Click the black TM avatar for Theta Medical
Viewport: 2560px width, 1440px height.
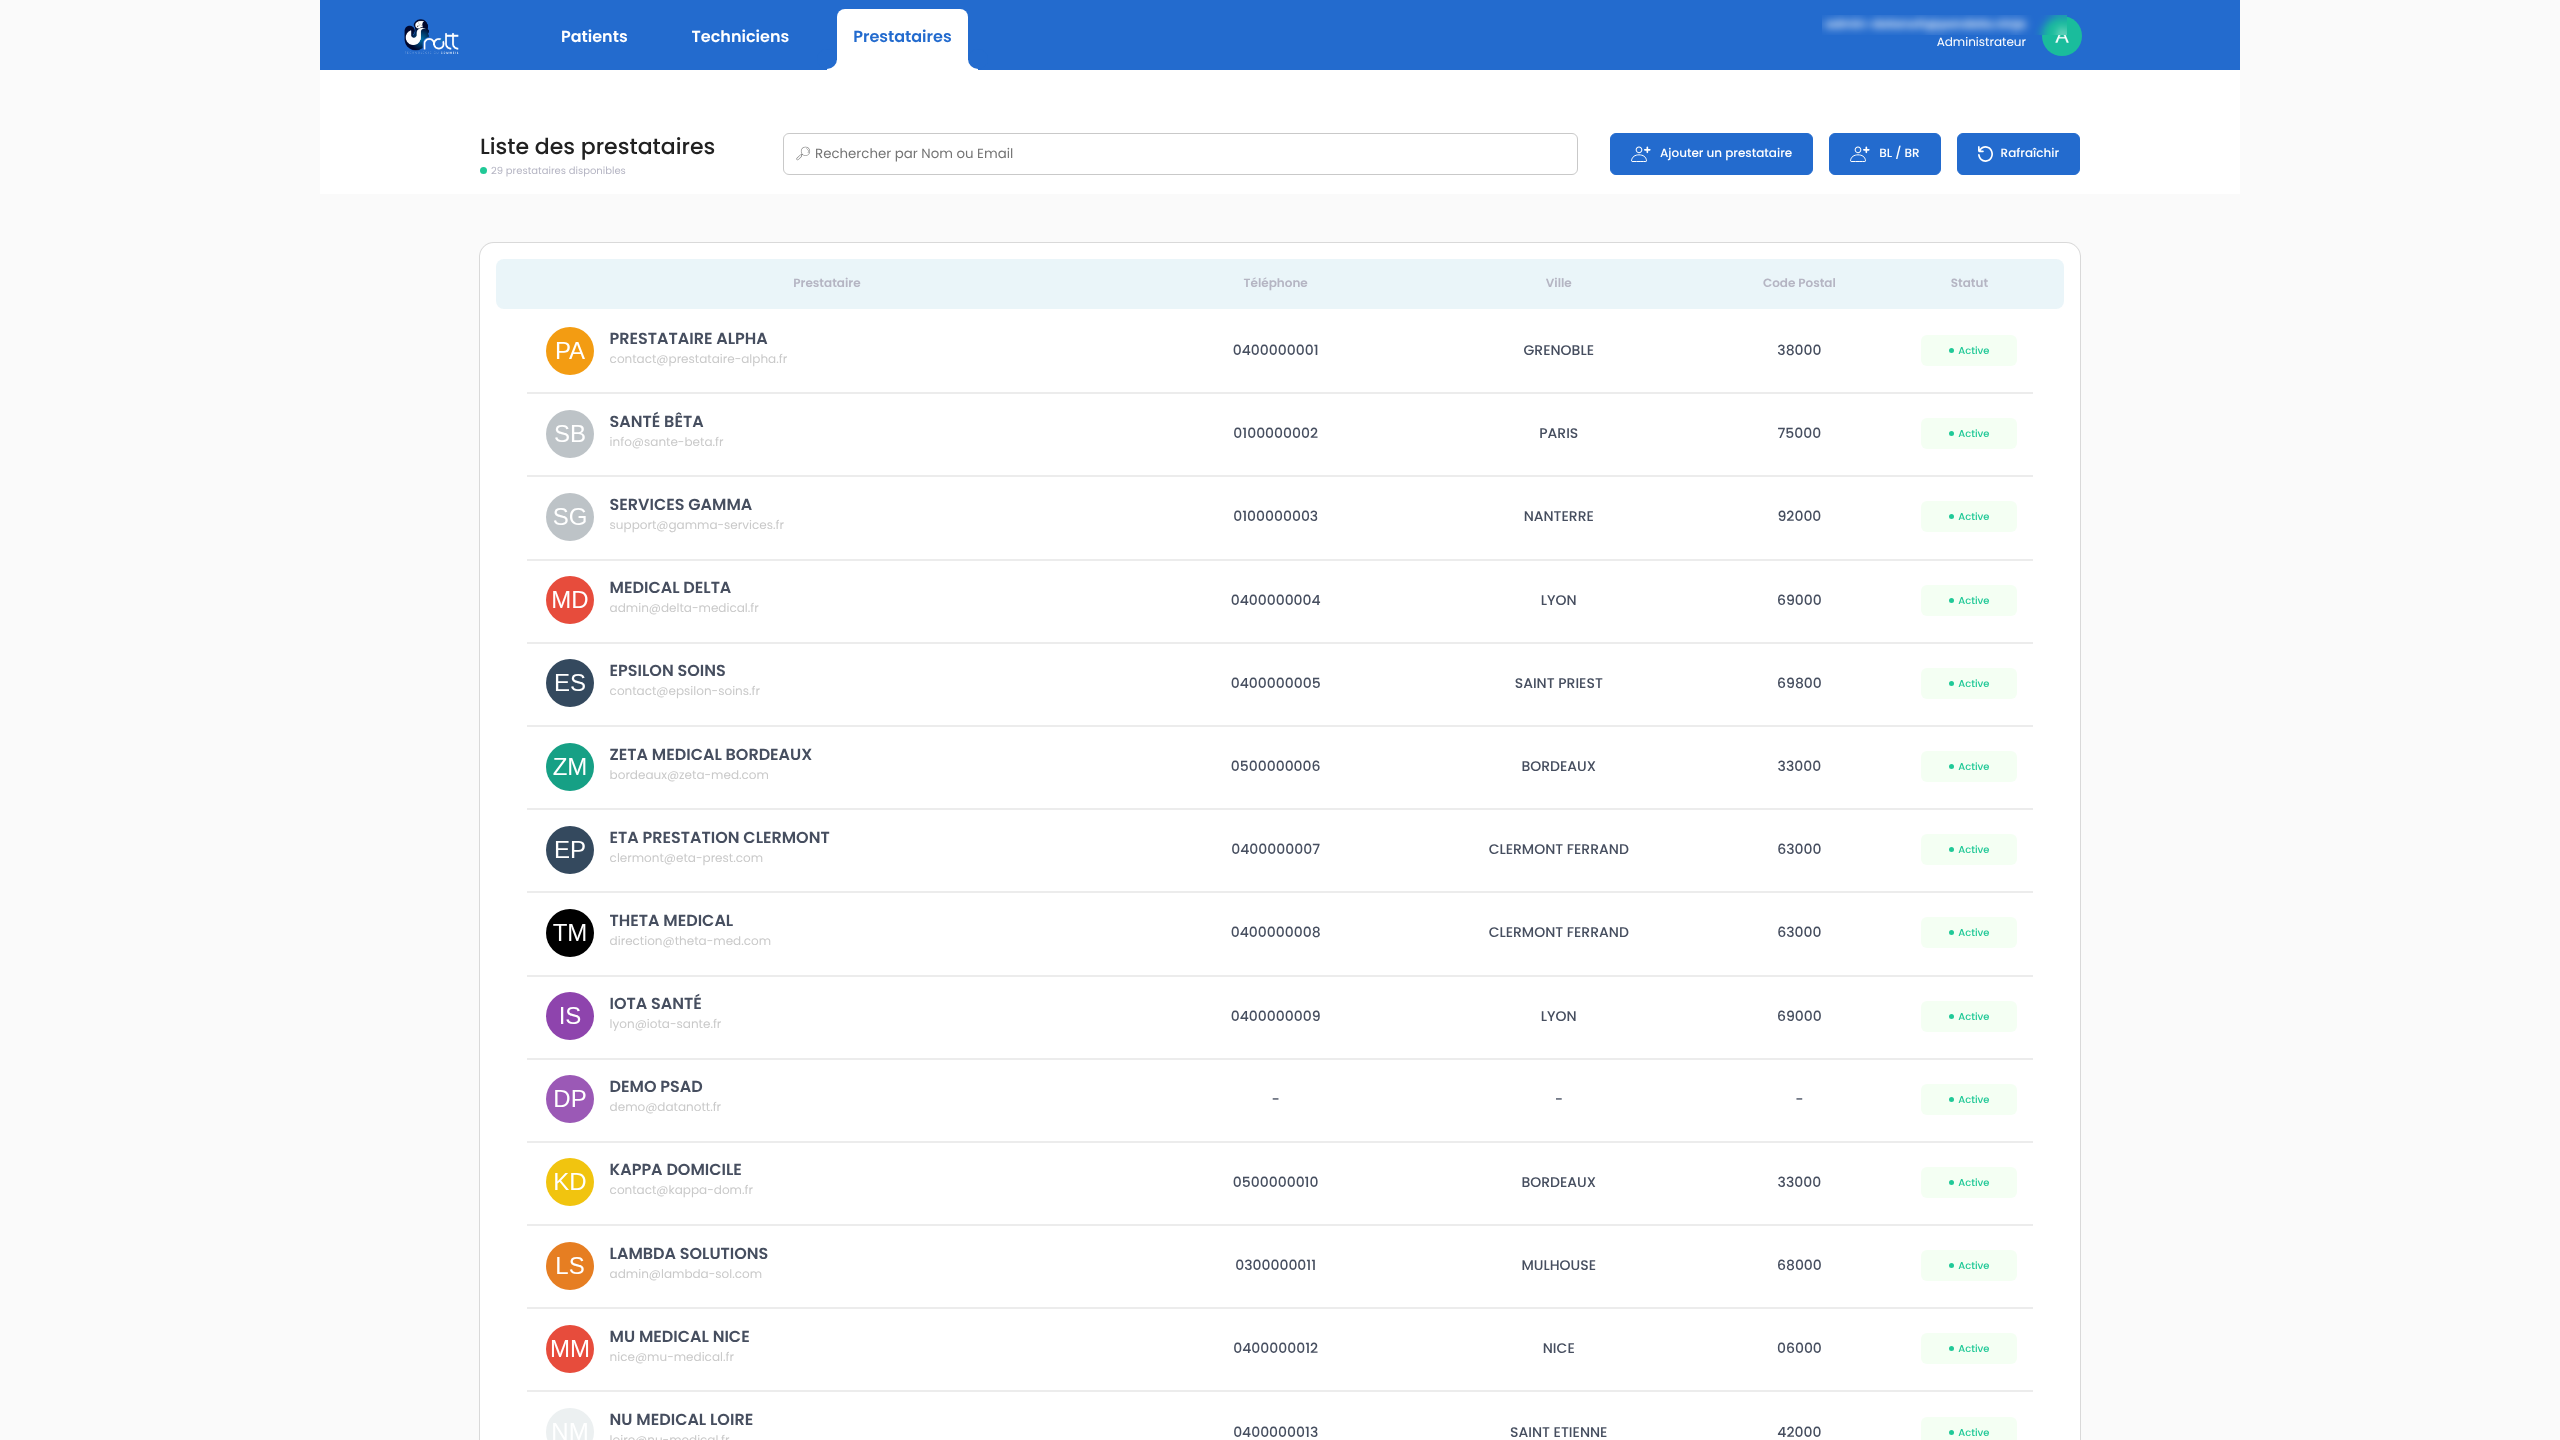(x=569, y=933)
